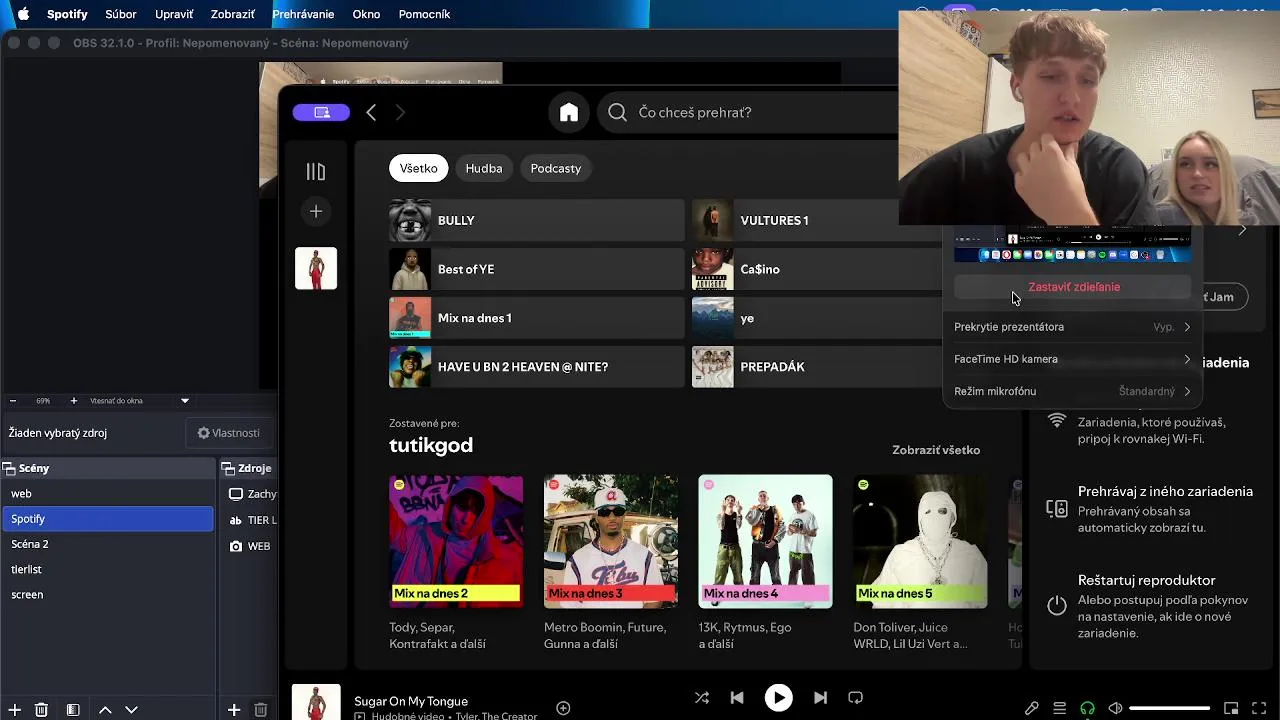This screenshot has height=720, width=1280.
Task: Select the Podcasty filter chip
Action: tap(556, 168)
